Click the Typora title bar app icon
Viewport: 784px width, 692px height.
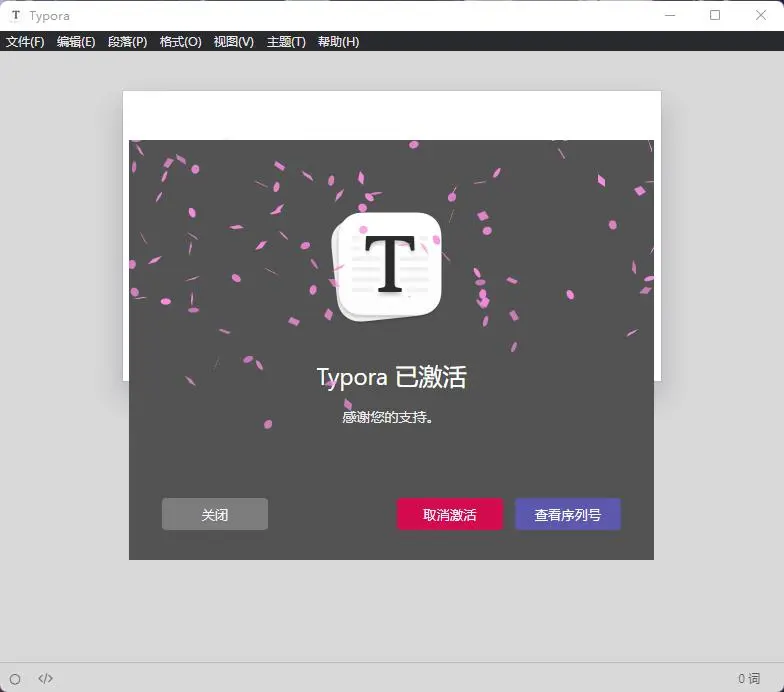click(16, 16)
